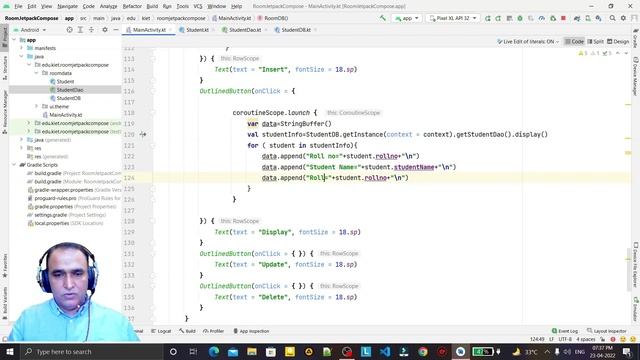Switch editor to Split view mode

point(596,42)
